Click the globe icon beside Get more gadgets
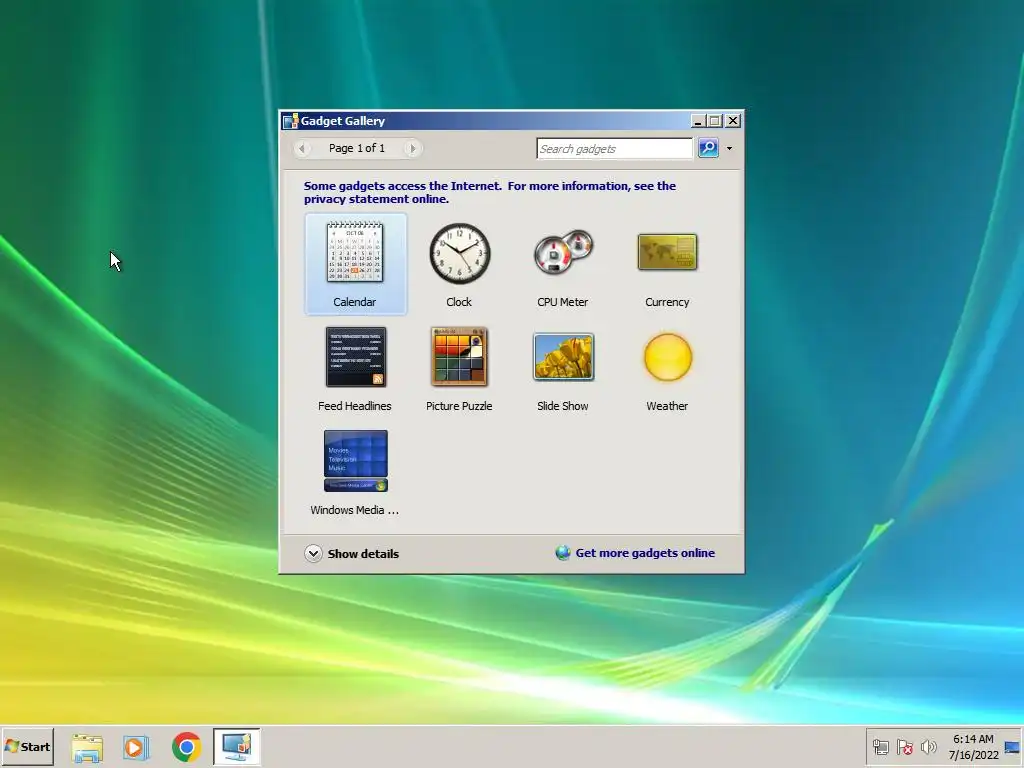The width and height of the screenshot is (1024, 768). (x=562, y=552)
